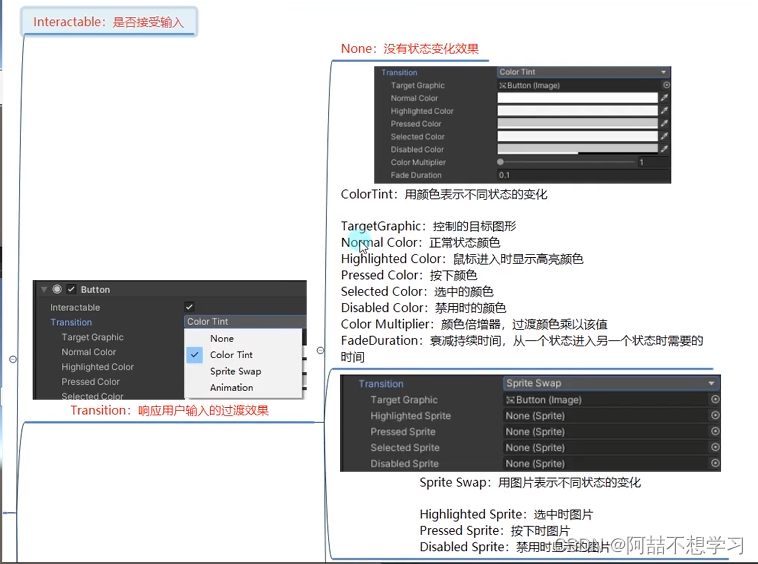Click the red Transition caption text
Screen dimensions: 758x564
(x=170, y=410)
